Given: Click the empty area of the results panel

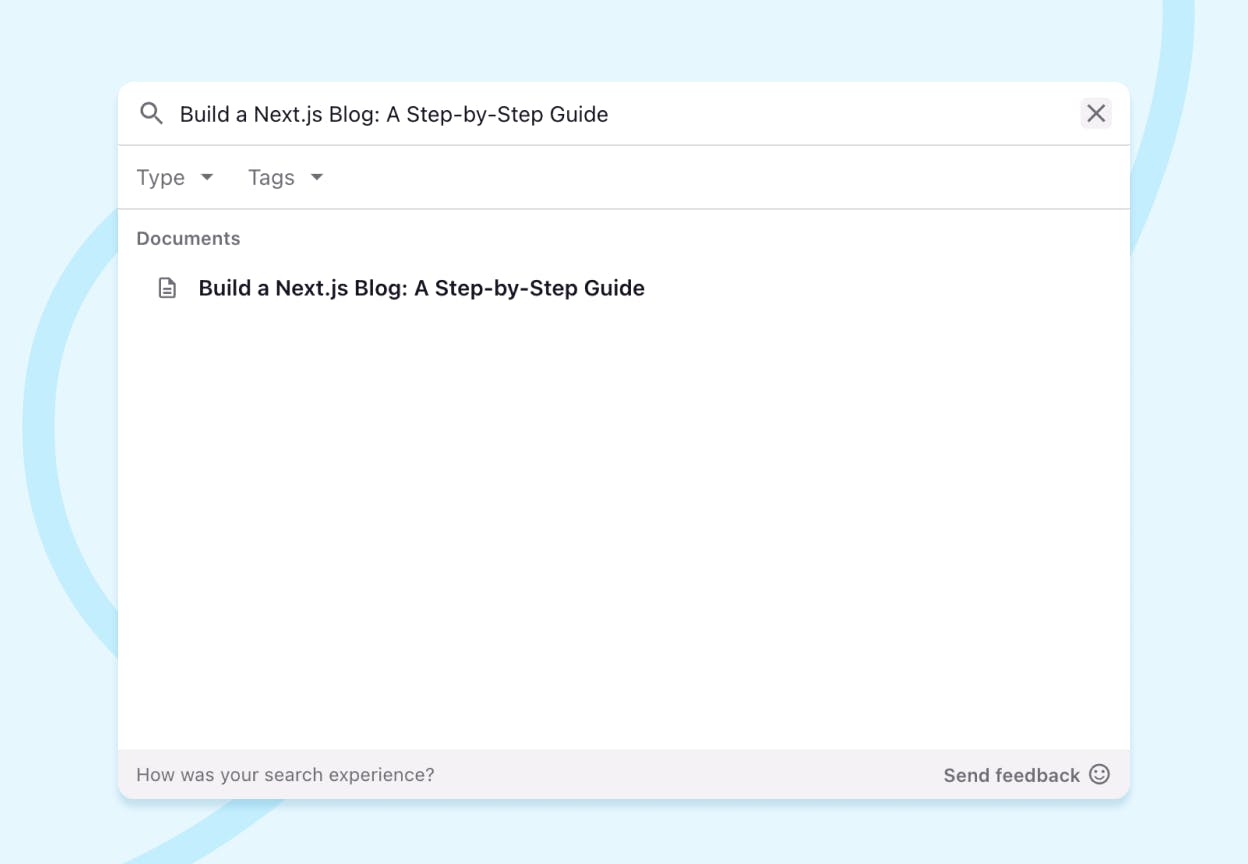Looking at the screenshot, I should click(624, 520).
